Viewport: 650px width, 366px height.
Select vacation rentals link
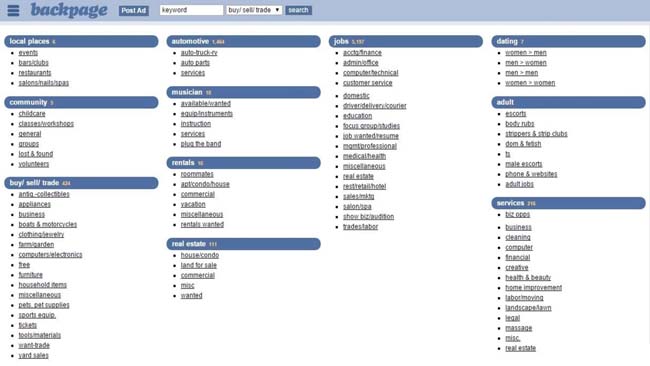tap(193, 204)
